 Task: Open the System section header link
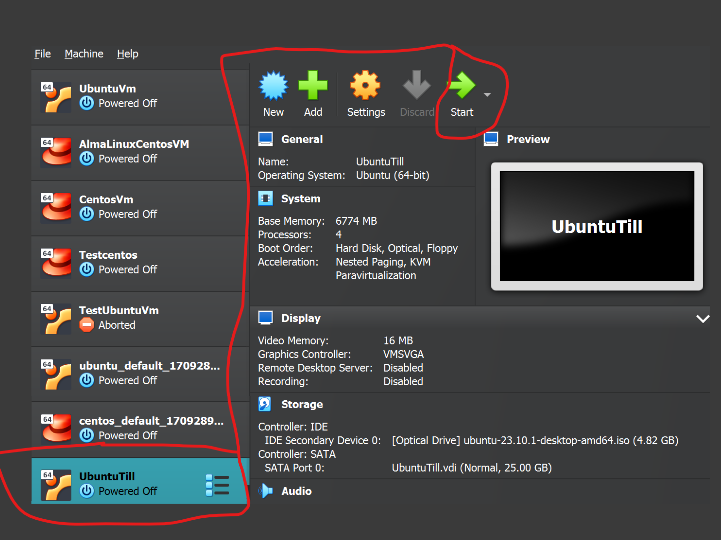click(301, 199)
